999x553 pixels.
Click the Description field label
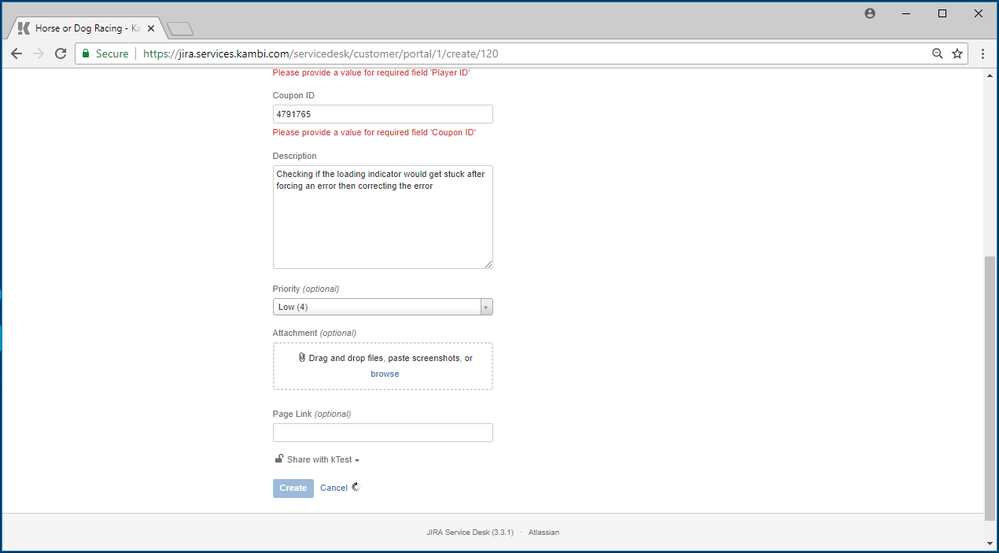[294, 156]
